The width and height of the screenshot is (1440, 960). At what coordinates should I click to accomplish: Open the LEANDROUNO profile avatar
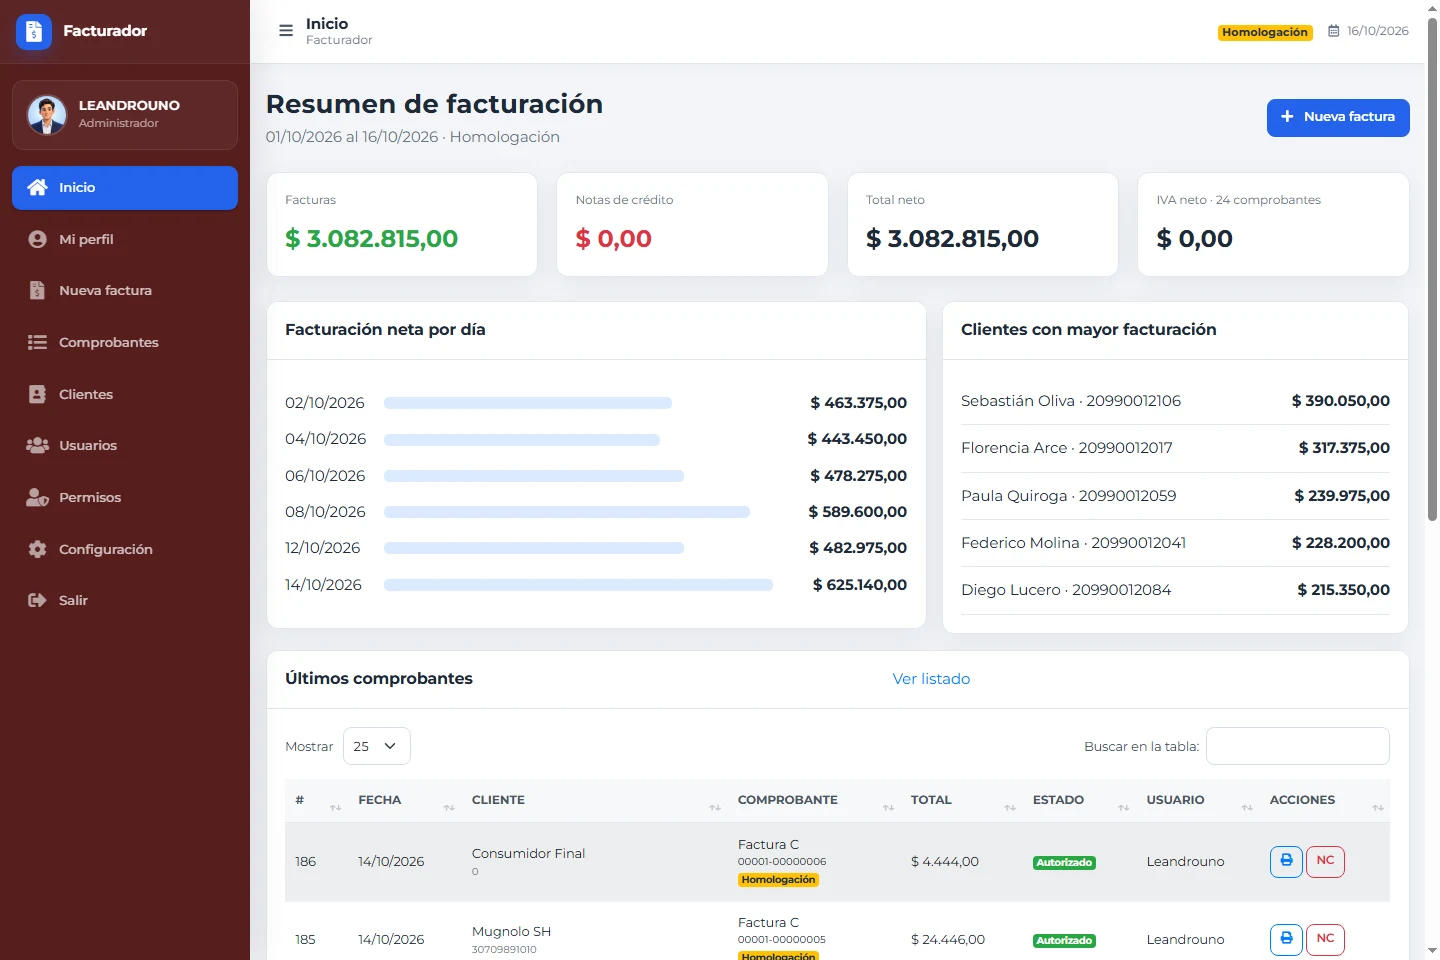pyautogui.click(x=47, y=115)
